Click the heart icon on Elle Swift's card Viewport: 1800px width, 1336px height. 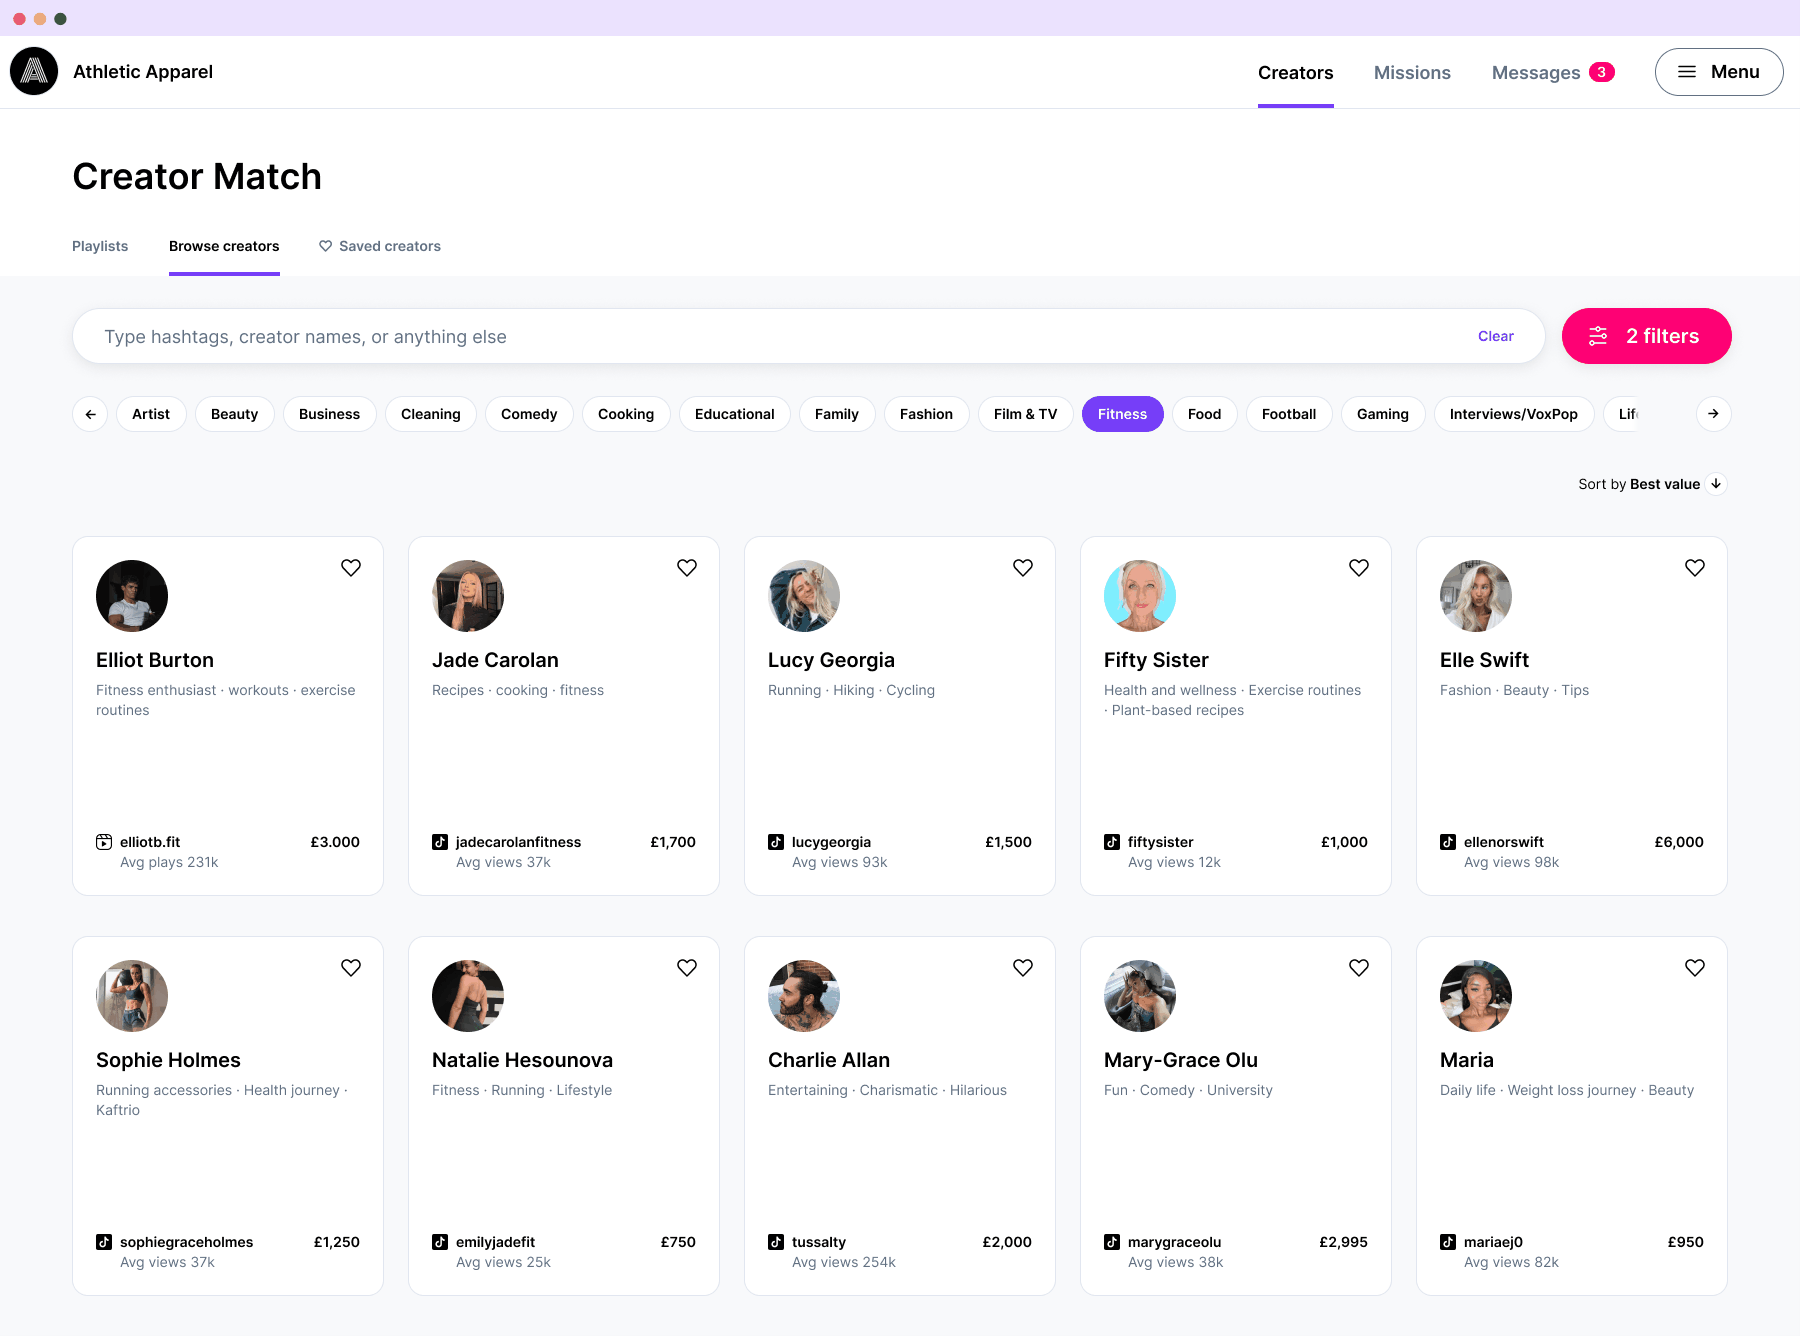click(1694, 567)
